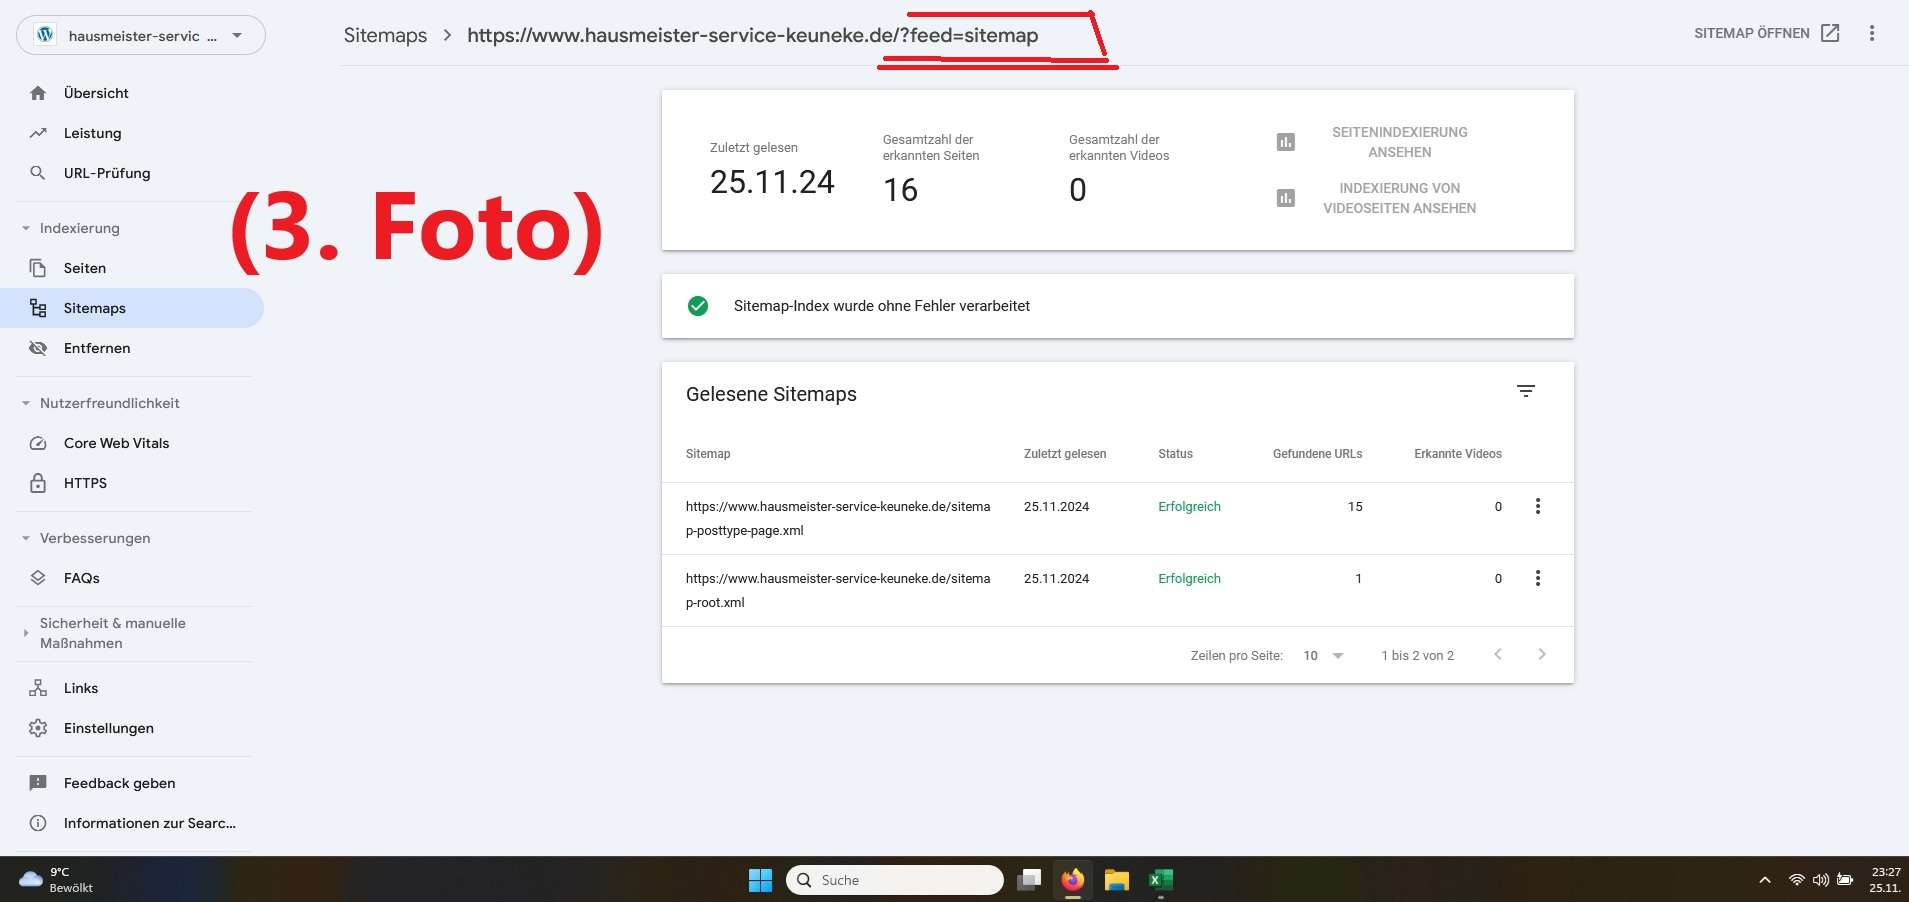Click SITEMAP ÖFFNEN button
The width and height of the screenshot is (1909, 902).
(x=1766, y=33)
